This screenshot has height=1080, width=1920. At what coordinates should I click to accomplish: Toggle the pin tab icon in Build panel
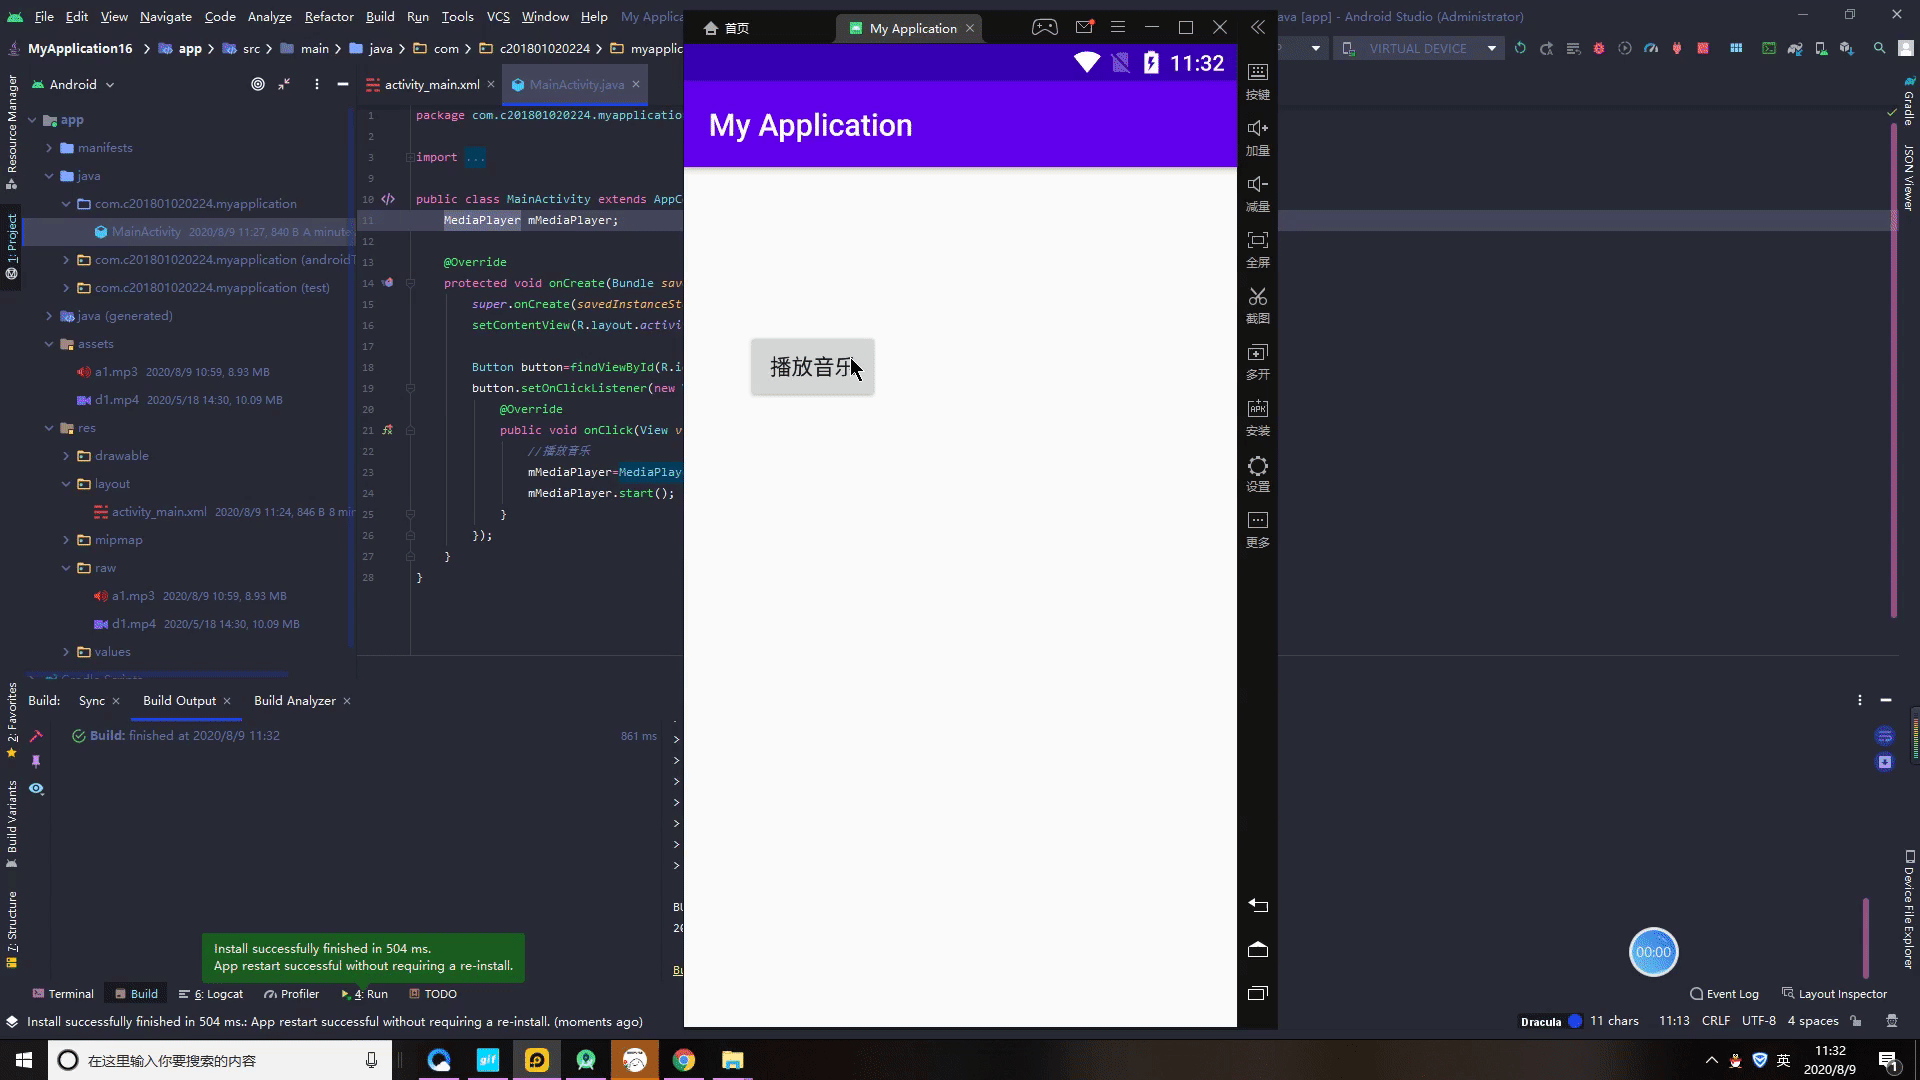[36, 761]
